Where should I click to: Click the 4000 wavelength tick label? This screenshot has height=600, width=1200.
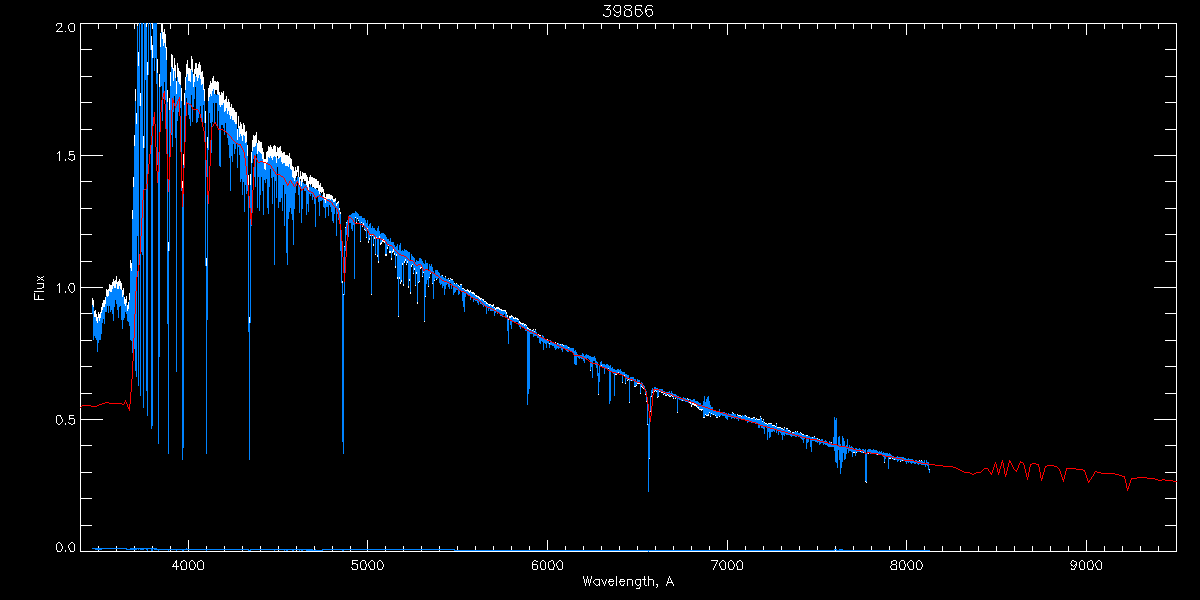click(x=187, y=565)
